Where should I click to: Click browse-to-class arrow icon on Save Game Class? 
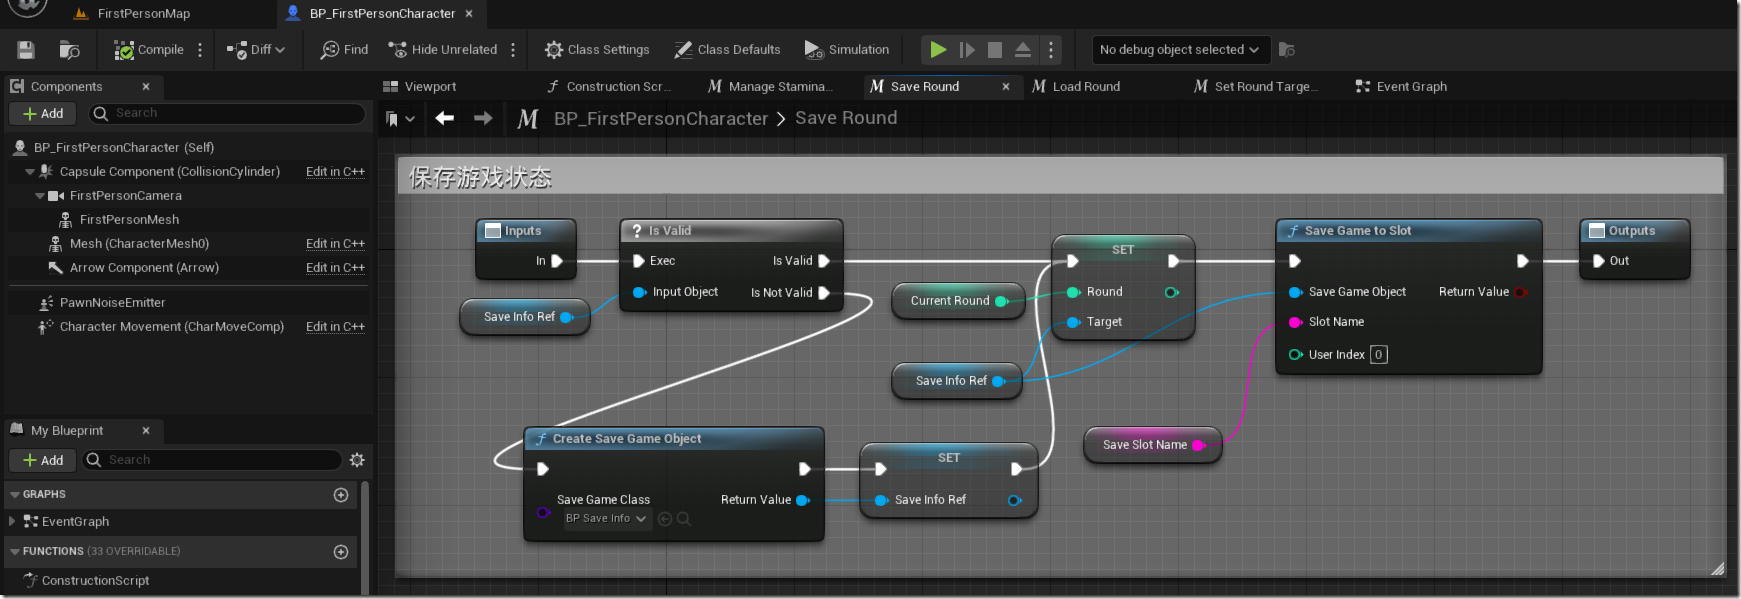(665, 519)
